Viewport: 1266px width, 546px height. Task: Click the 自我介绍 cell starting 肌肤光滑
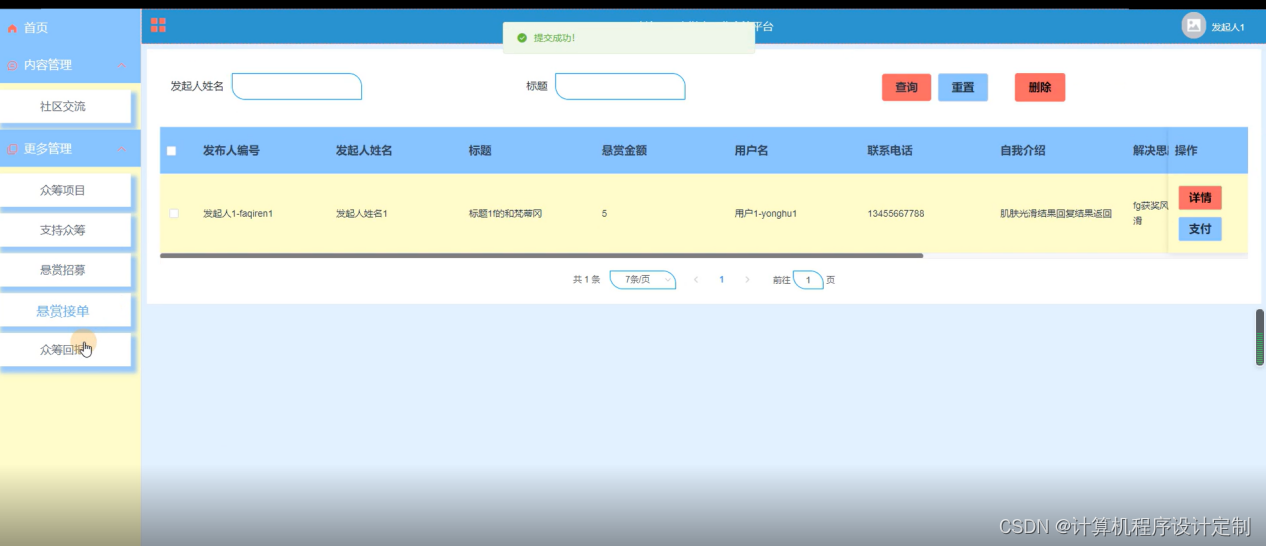[x=1056, y=214]
